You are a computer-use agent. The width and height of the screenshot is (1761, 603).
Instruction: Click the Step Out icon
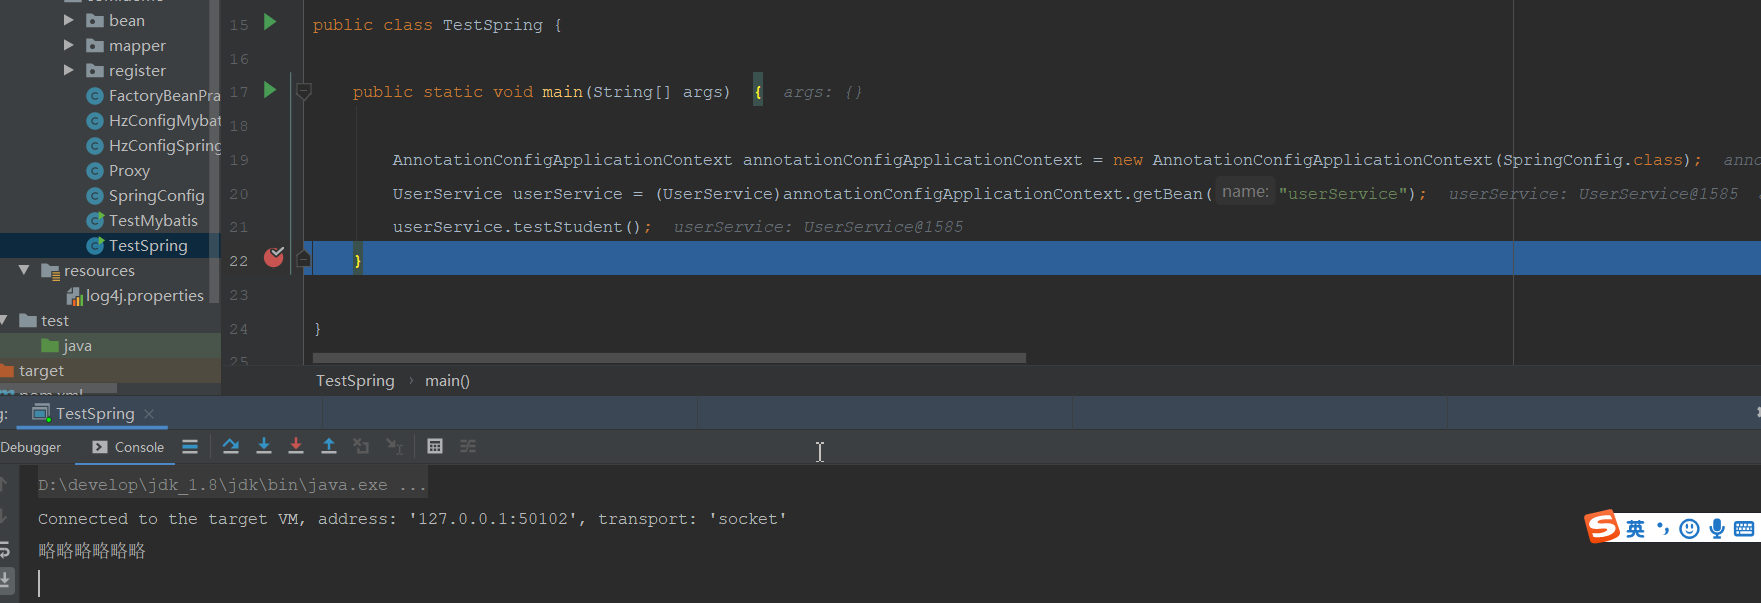click(x=329, y=446)
